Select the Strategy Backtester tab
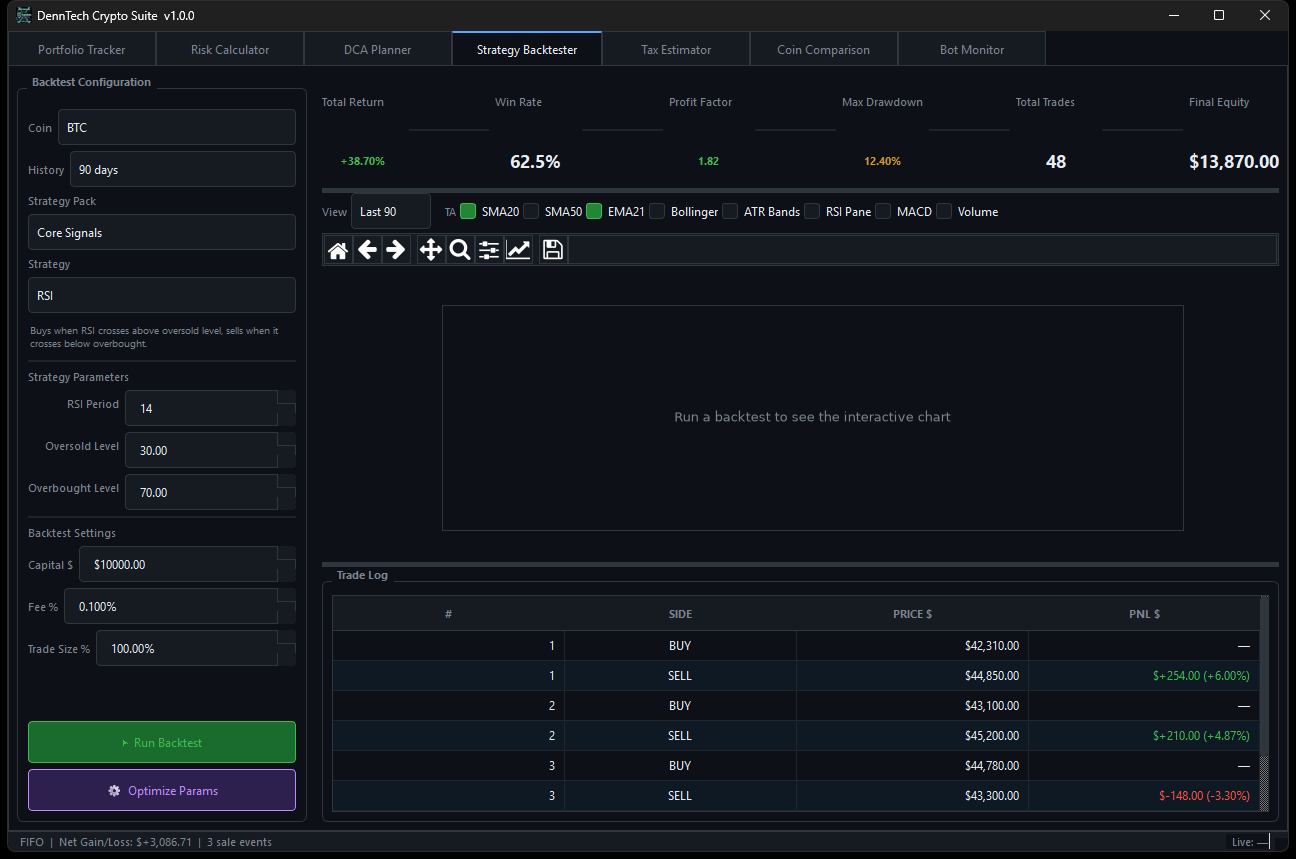Image resolution: width=1296 pixels, height=859 pixels. coord(527,49)
